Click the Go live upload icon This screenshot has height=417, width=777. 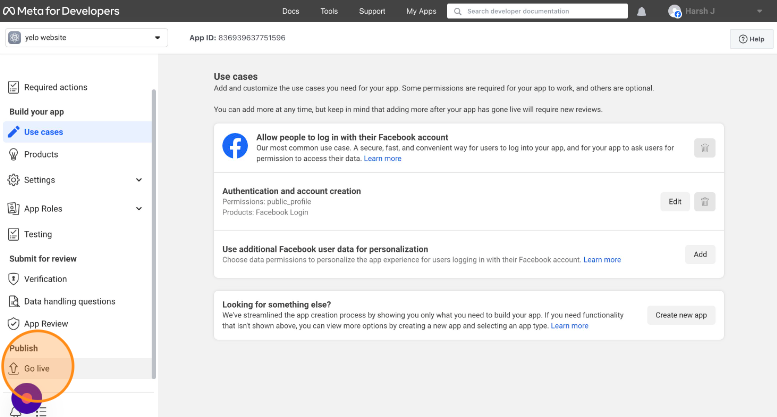(x=13, y=368)
